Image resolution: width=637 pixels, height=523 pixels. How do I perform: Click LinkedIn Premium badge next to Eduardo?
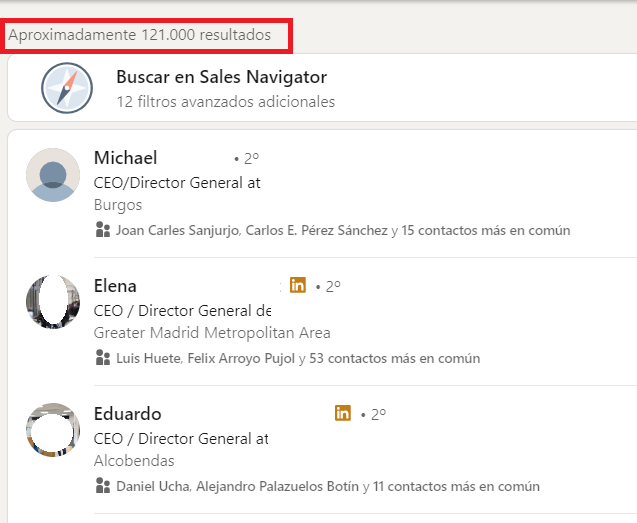tap(343, 413)
